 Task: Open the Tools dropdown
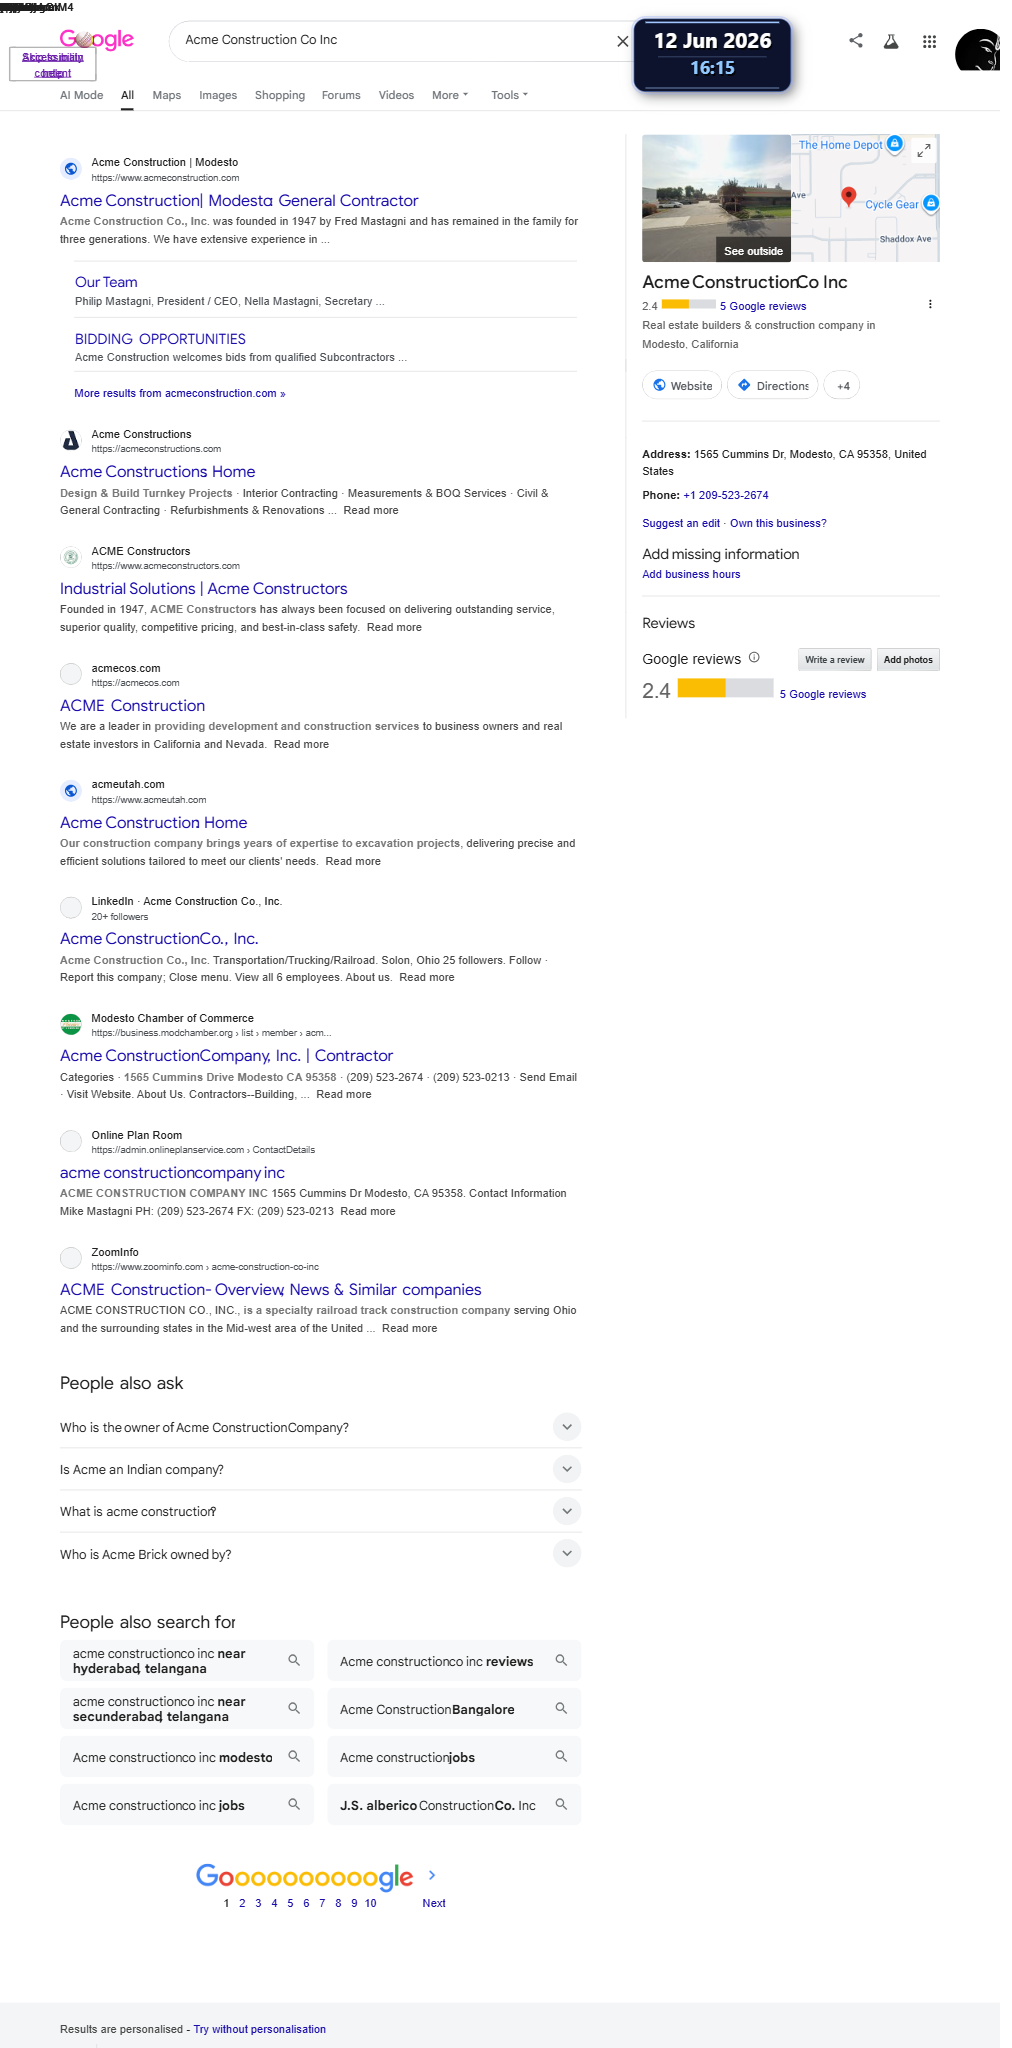pyautogui.click(x=509, y=95)
